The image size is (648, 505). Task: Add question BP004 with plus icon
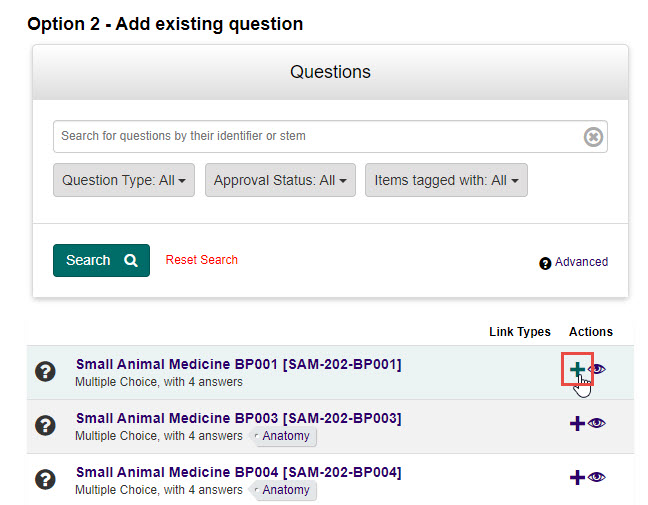coord(577,478)
